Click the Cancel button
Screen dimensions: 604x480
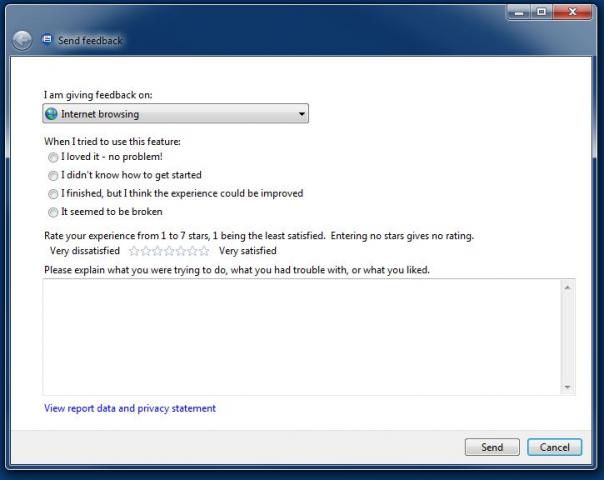pos(554,447)
